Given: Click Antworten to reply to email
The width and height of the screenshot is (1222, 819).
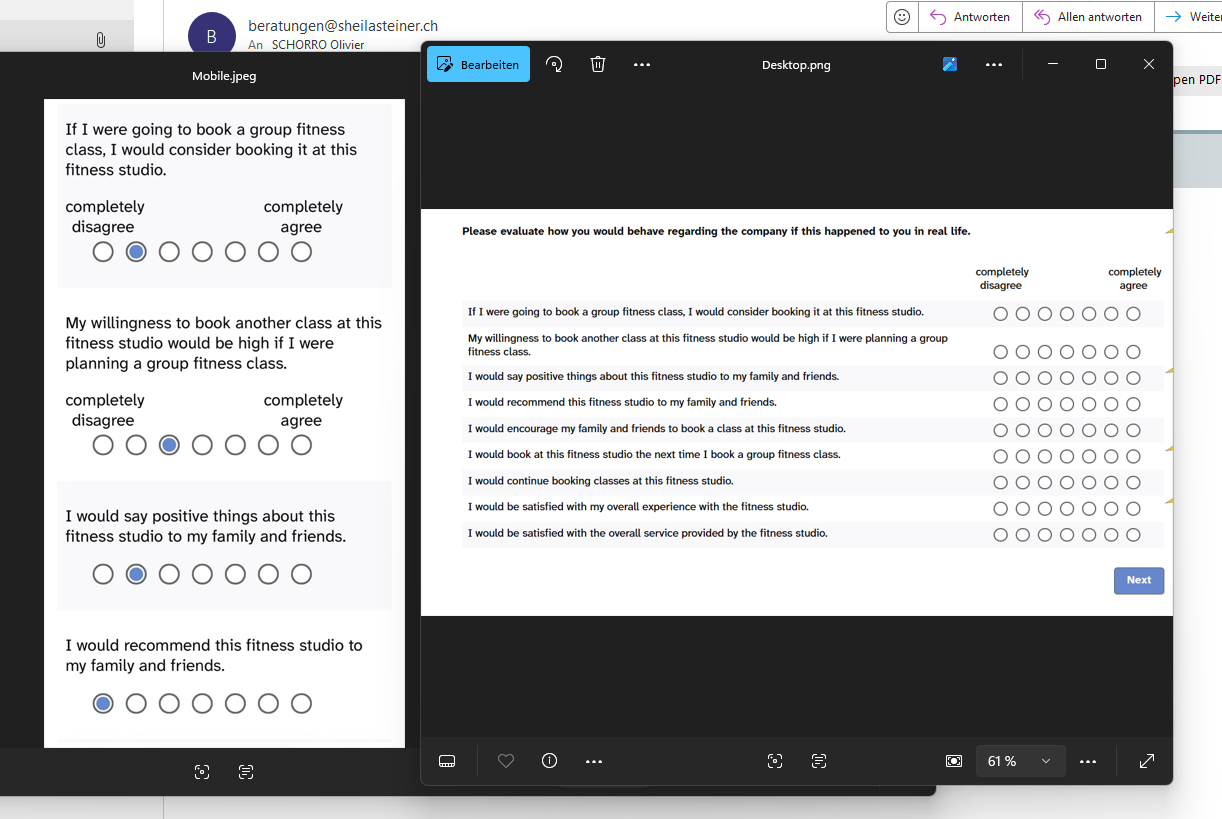Looking at the screenshot, I should click(971, 17).
